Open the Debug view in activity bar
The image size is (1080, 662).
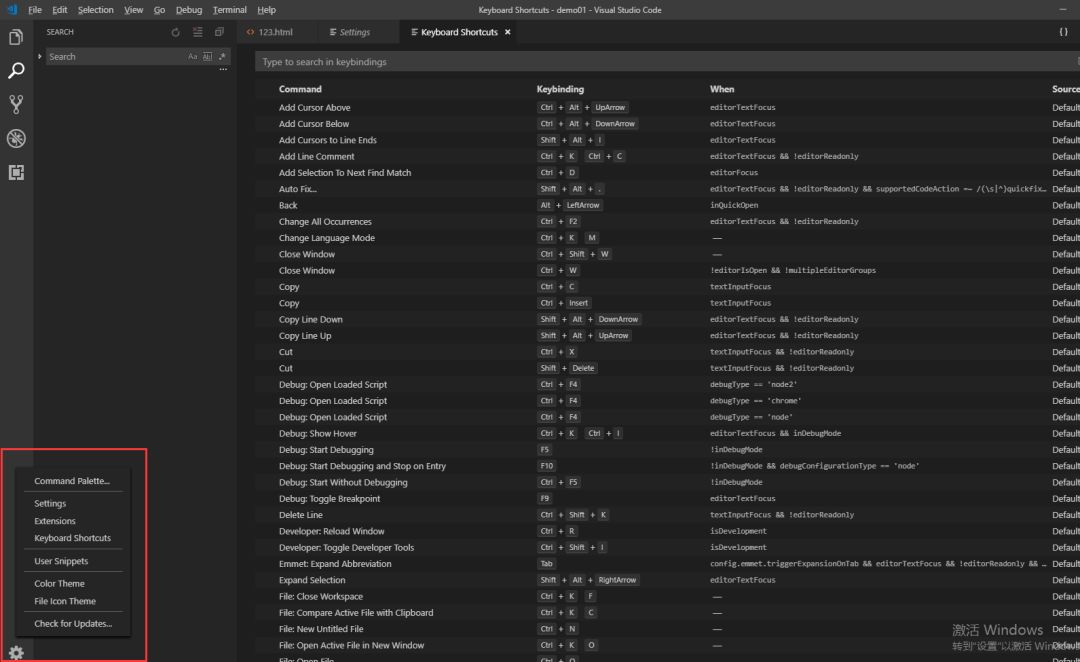16,138
